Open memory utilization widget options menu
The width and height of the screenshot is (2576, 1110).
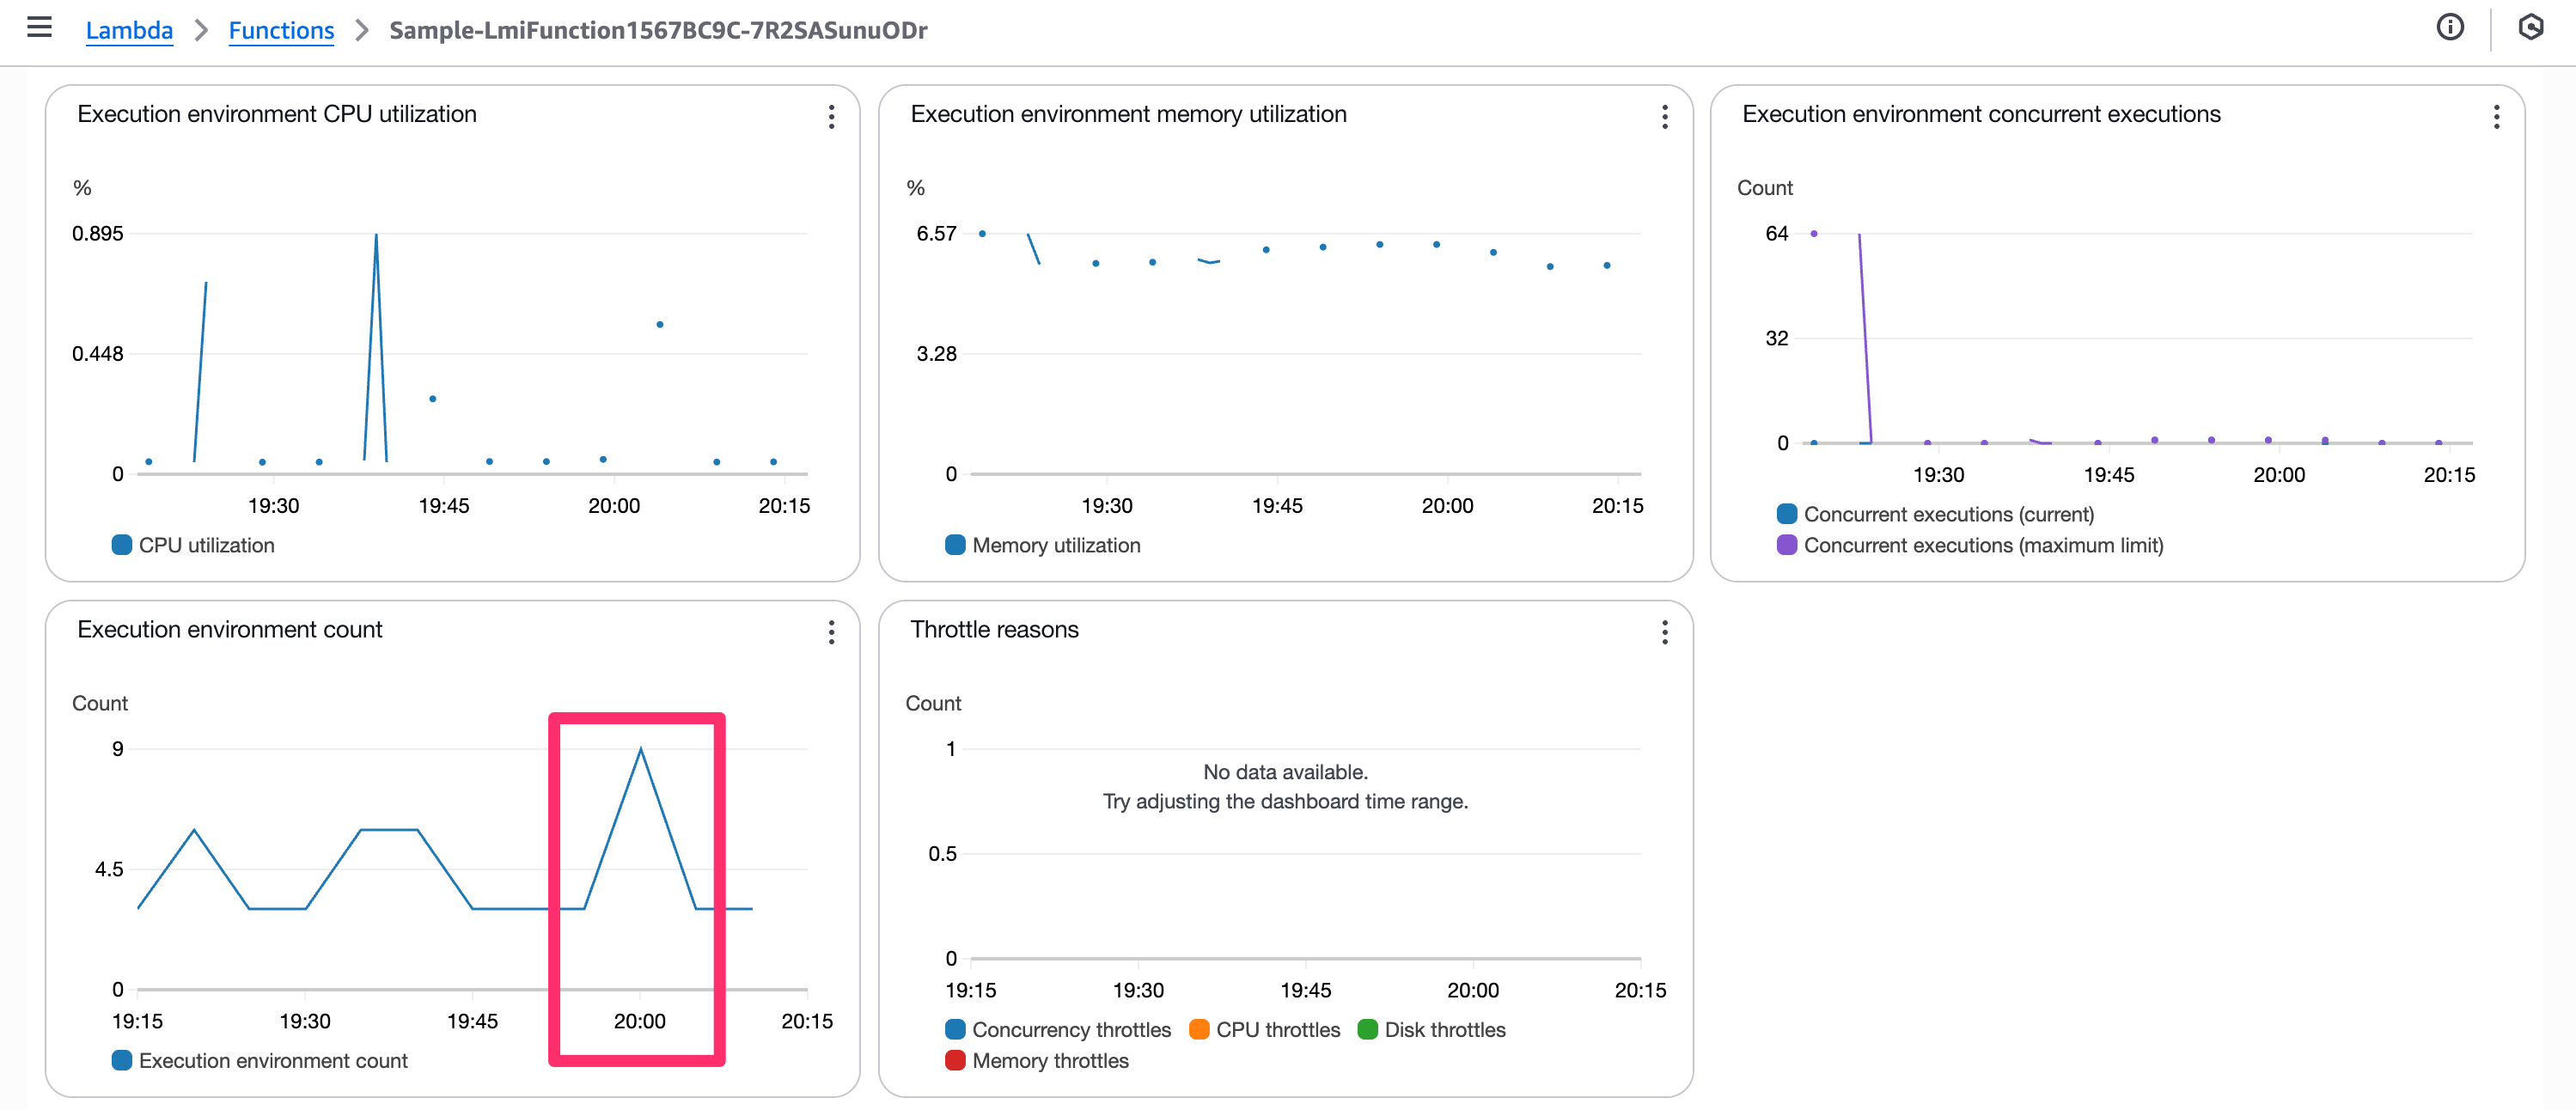click(1664, 117)
